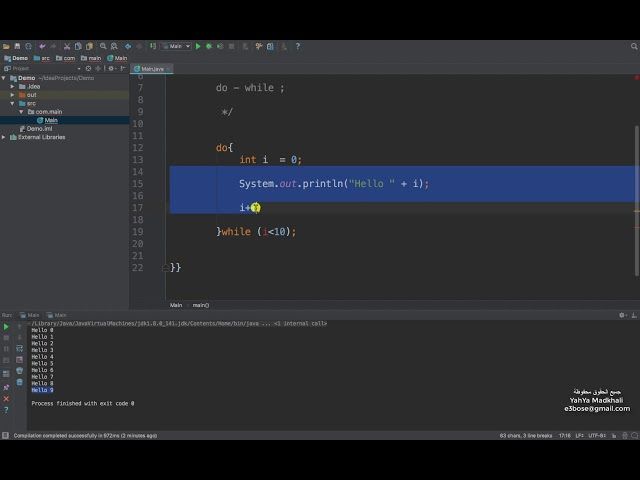Select main folder in navigation breadcrumb

click(91, 58)
